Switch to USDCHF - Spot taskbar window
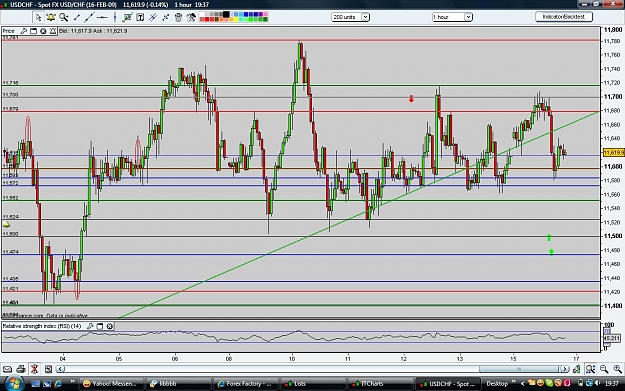This screenshot has width=625, height=391. (x=447, y=384)
